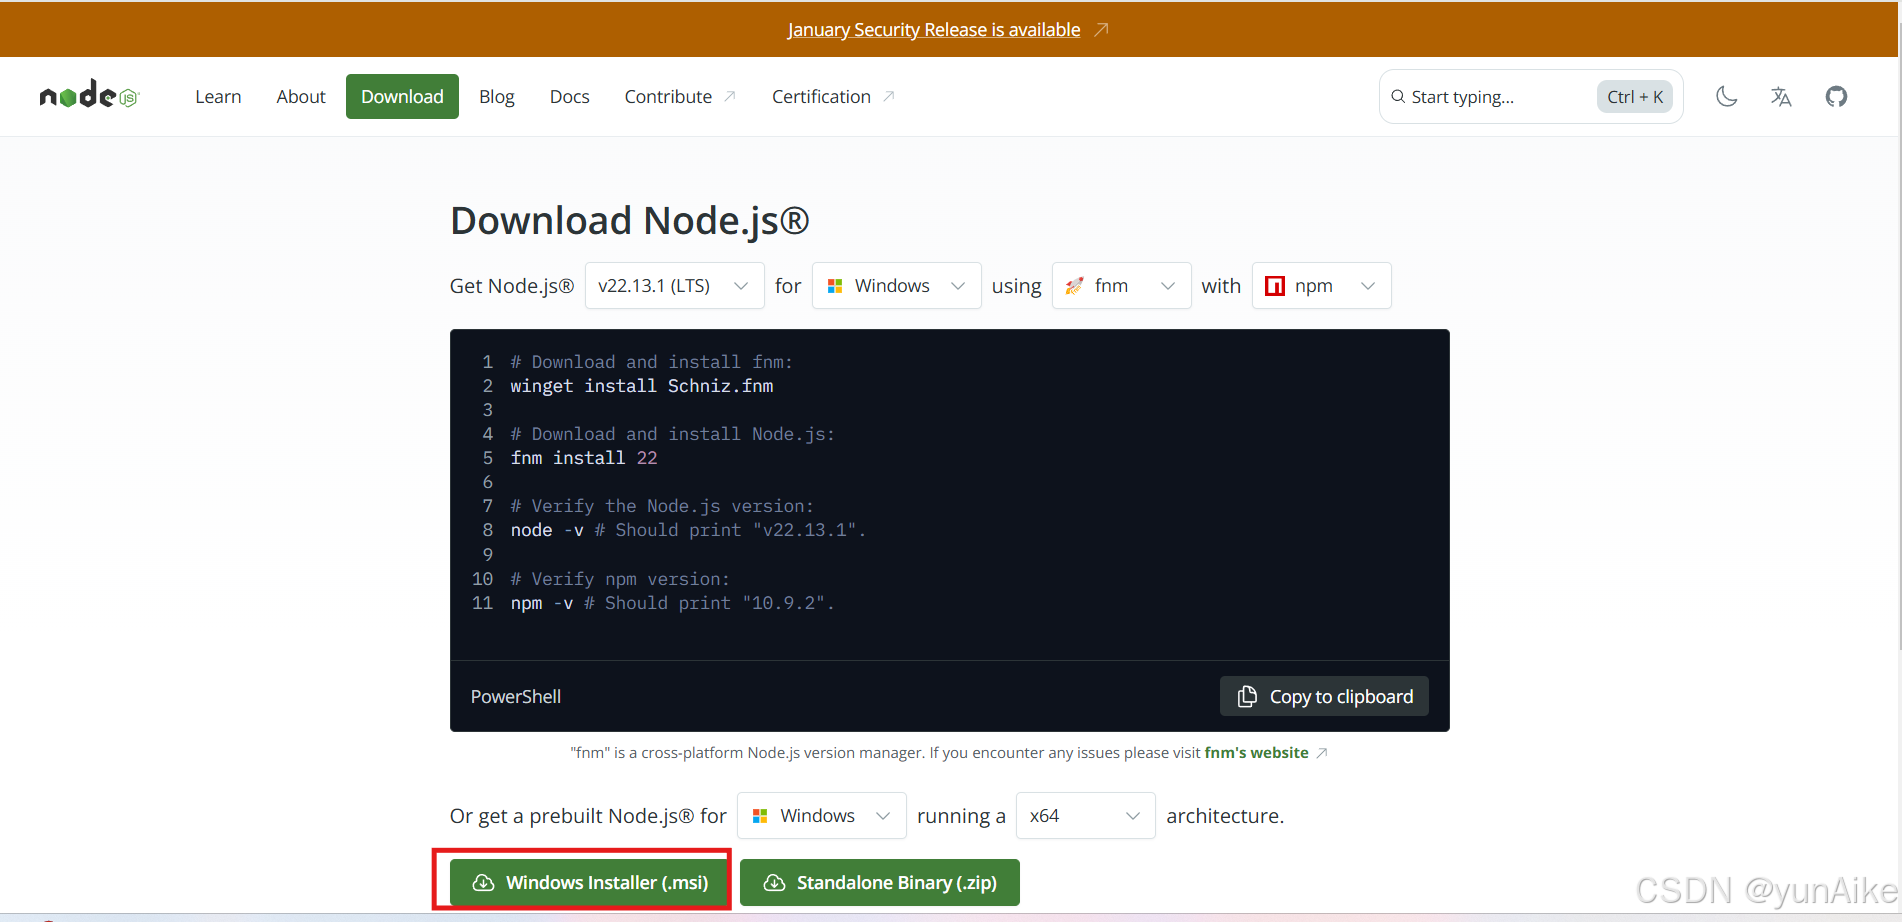Open the language translation icon
Image resolution: width=1902 pixels, height=922 pixels.
(x=1781, y=96)
